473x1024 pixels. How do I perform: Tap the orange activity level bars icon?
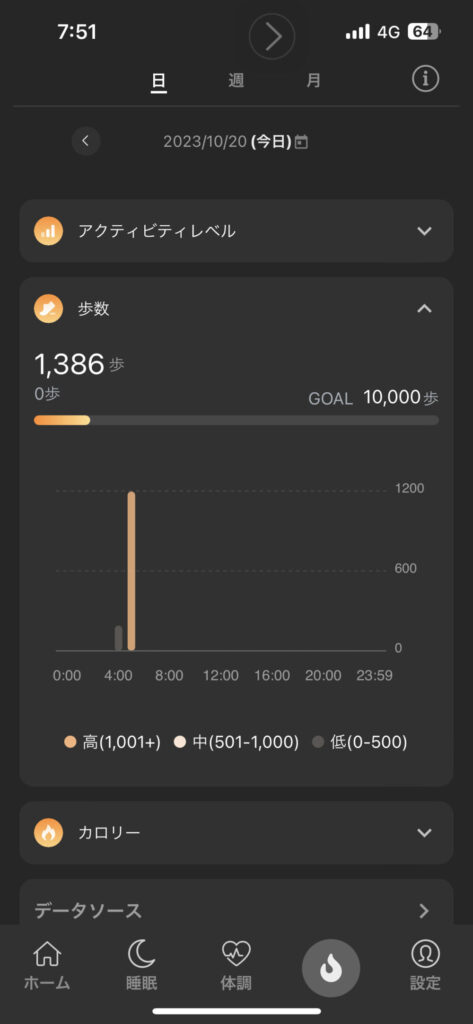pyautogui.click(x=48, y=231)
